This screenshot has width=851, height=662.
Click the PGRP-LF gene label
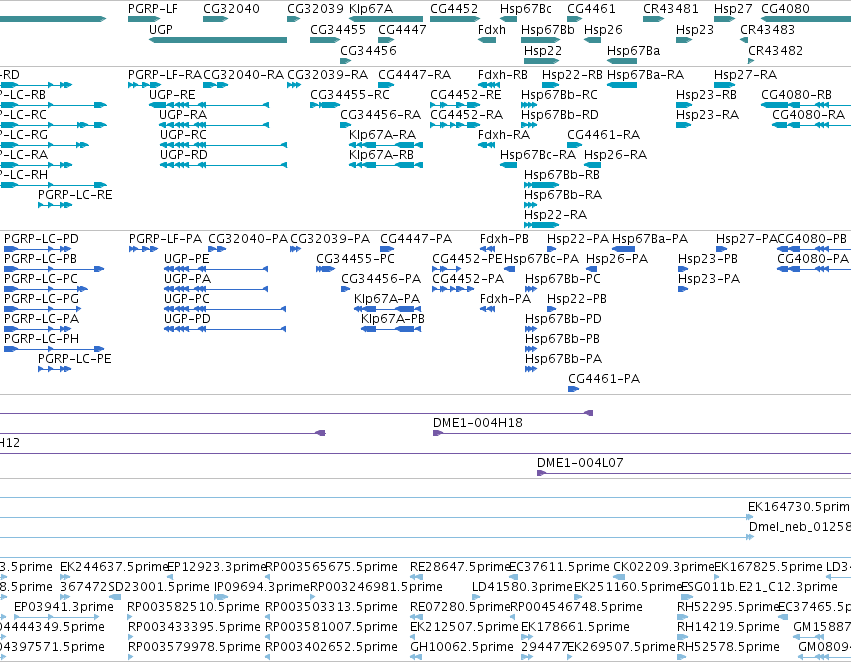(153, 9)
